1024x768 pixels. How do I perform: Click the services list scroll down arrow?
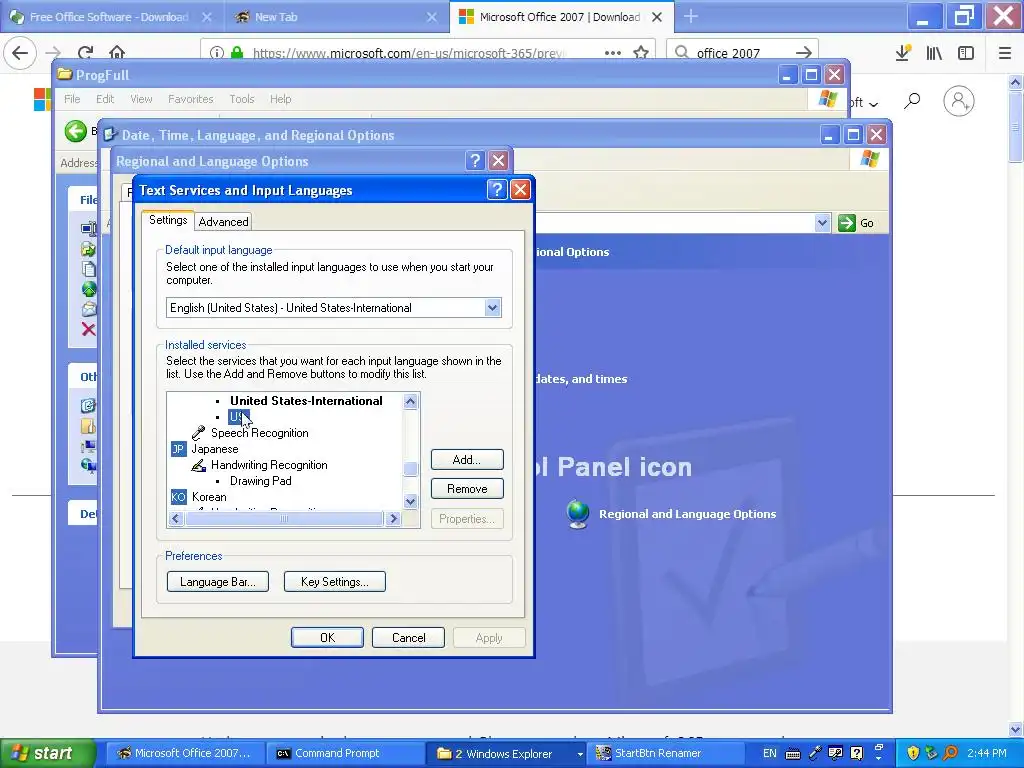tap(410, 502)
